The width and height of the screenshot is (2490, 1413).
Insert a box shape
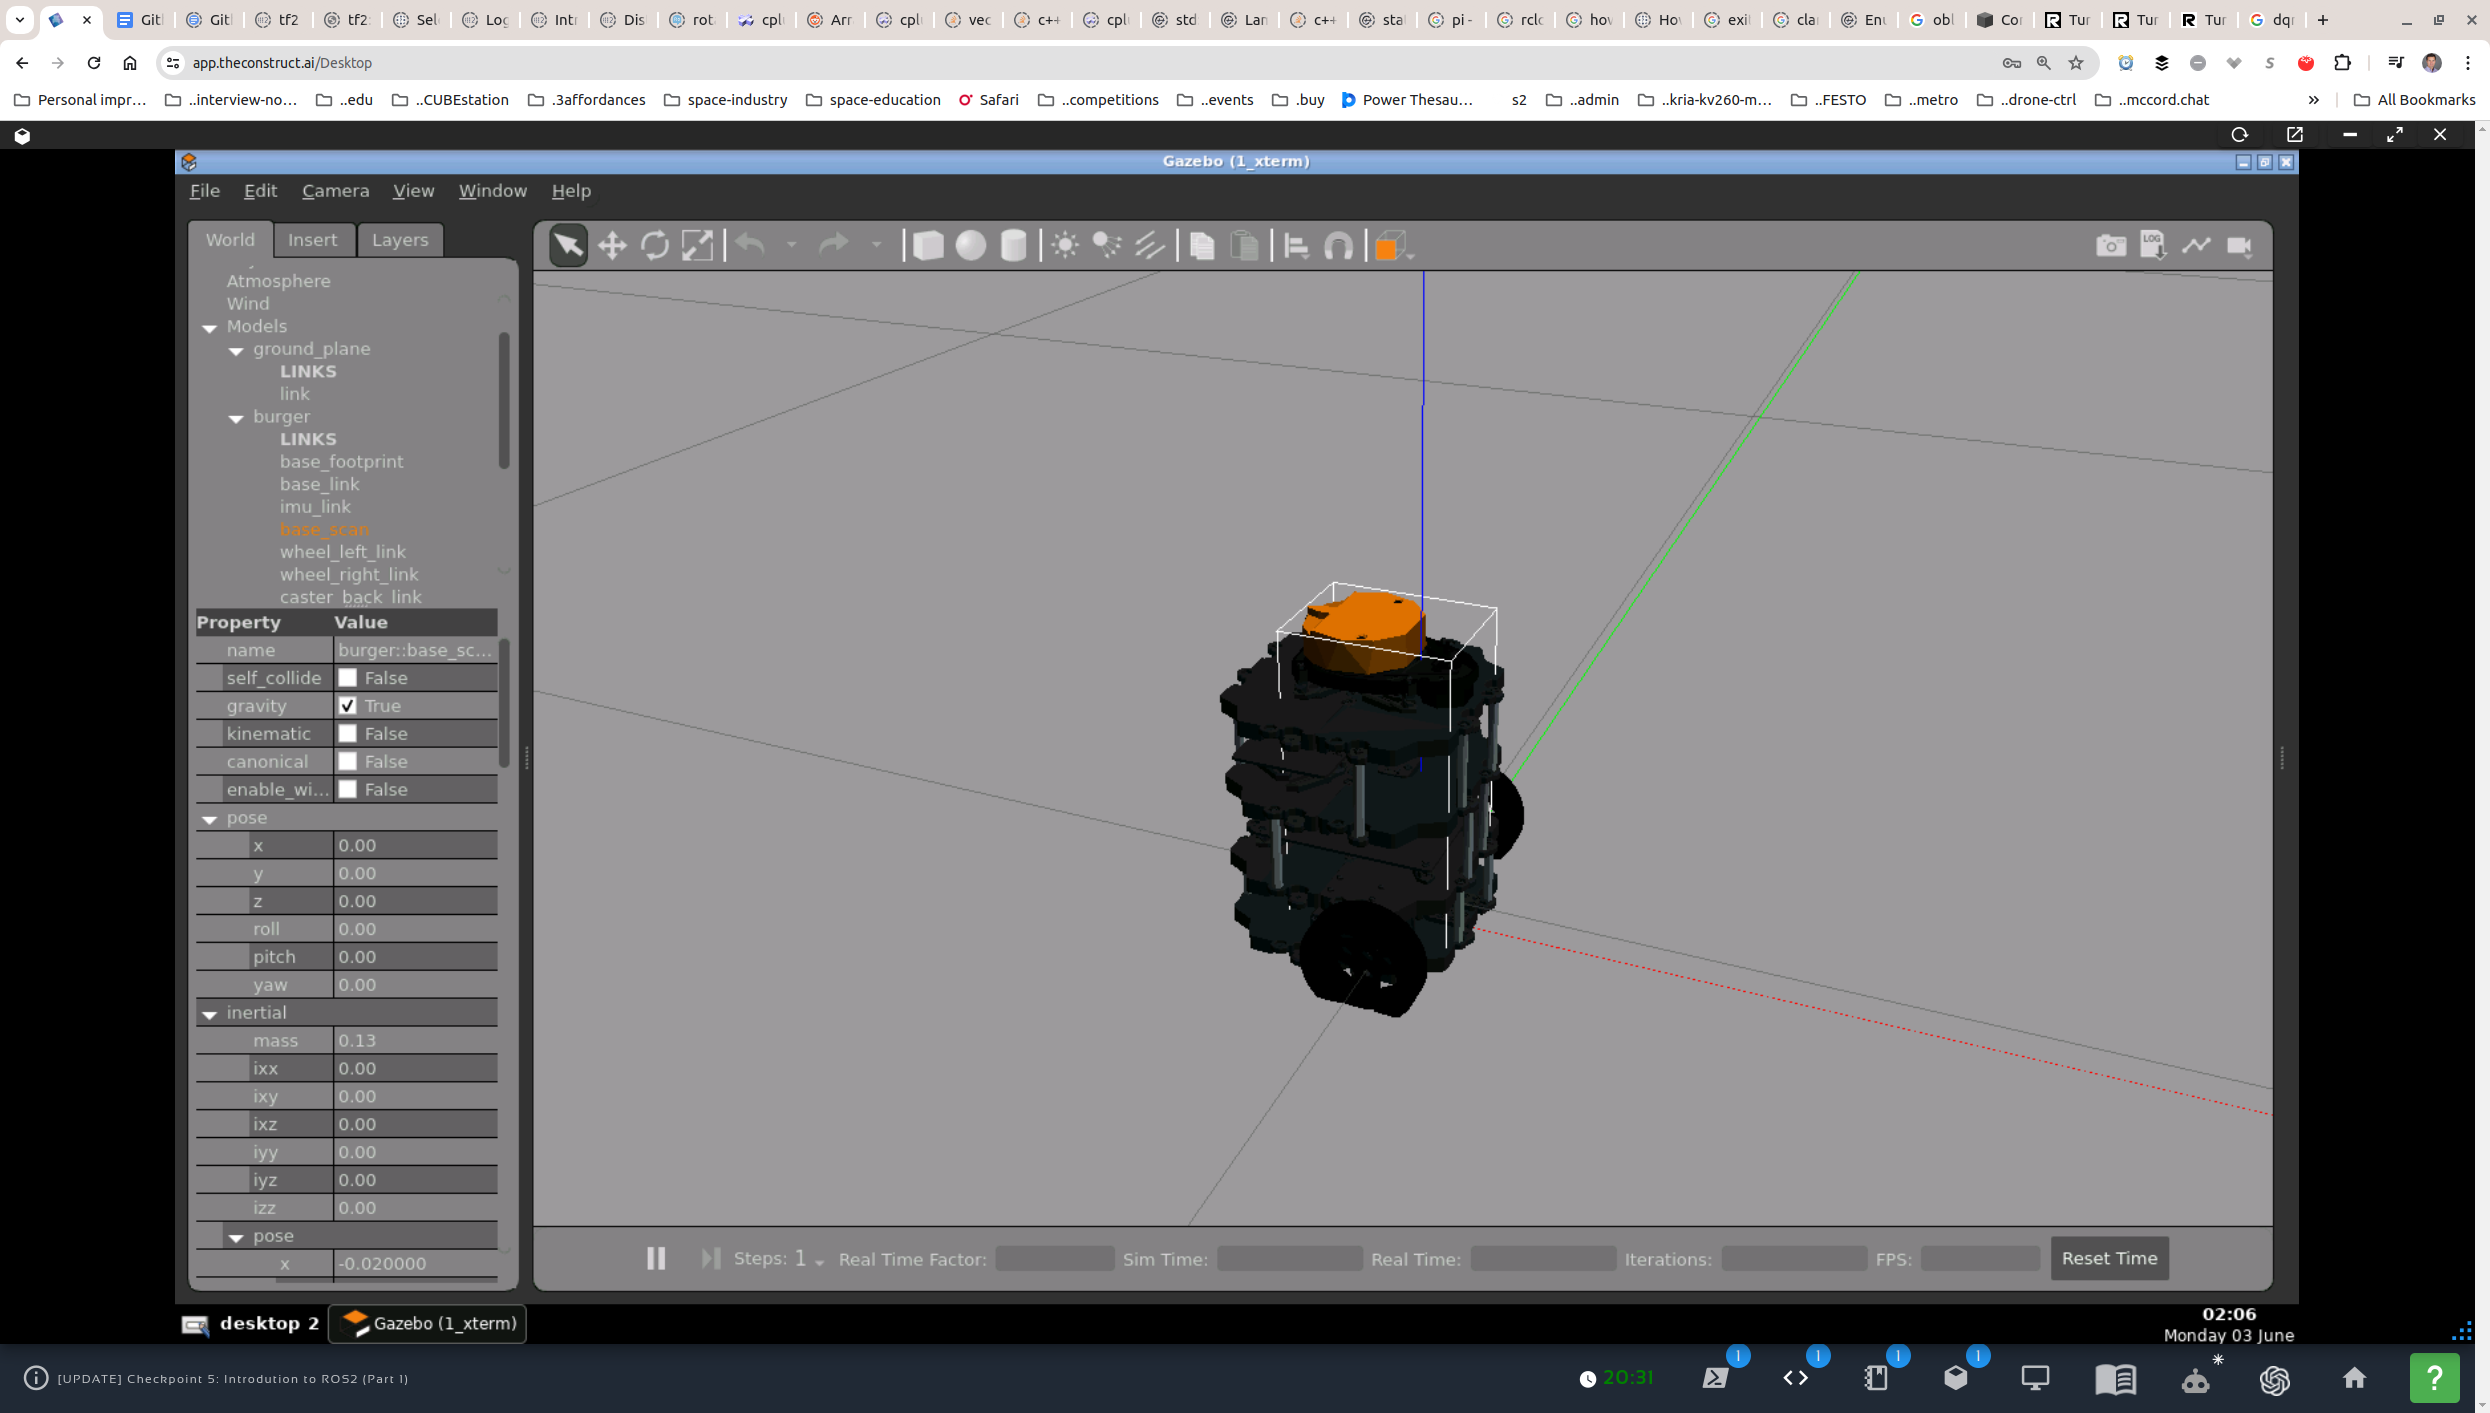point(928,246)
